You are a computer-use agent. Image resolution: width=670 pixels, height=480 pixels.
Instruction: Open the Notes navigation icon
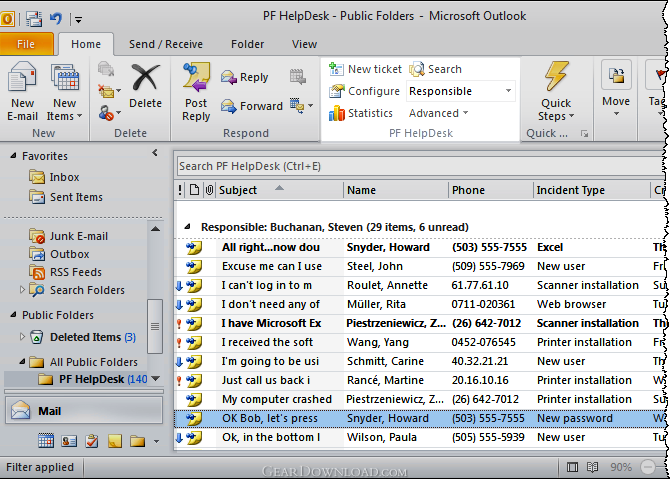115,441
